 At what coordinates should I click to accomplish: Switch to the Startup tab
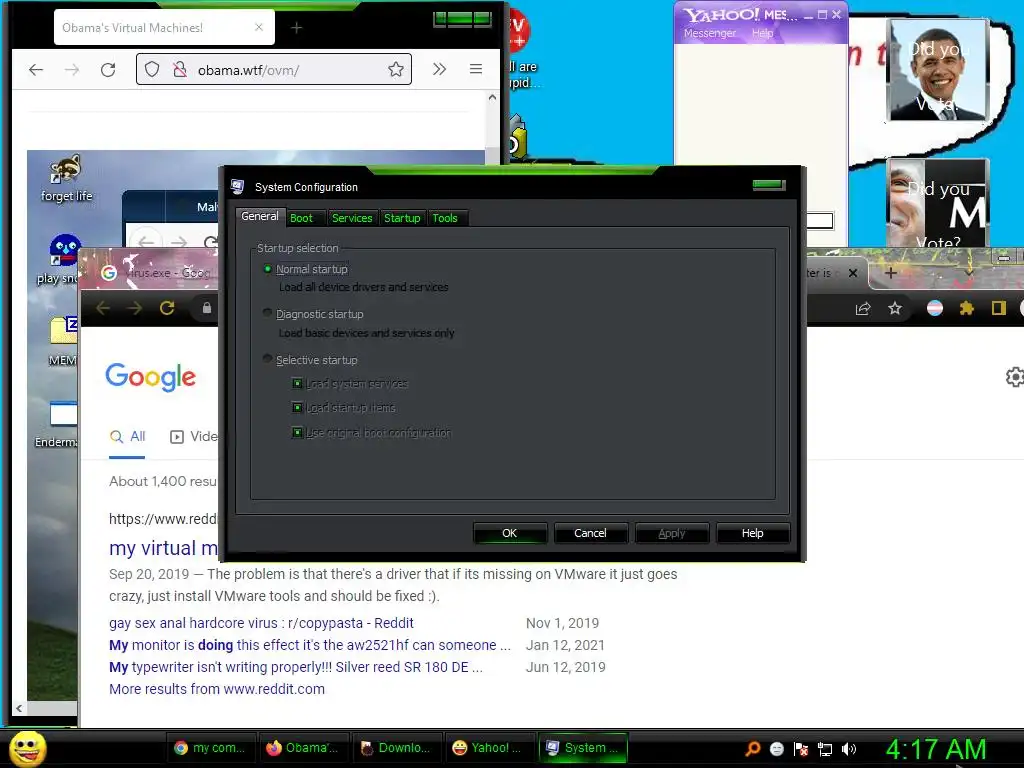pos(402,218)
